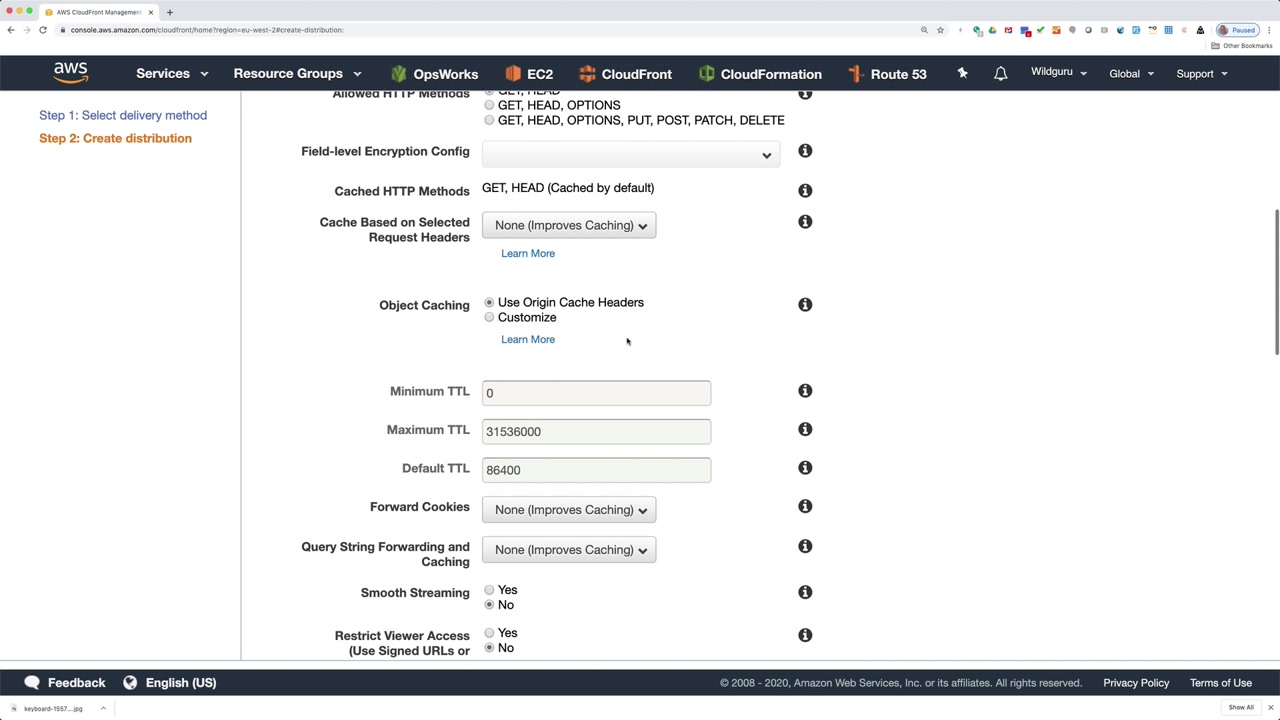This screenshot has height=720, width=1280.
Task: Enable Smooth Streaming with Yes
Action: 489,590
